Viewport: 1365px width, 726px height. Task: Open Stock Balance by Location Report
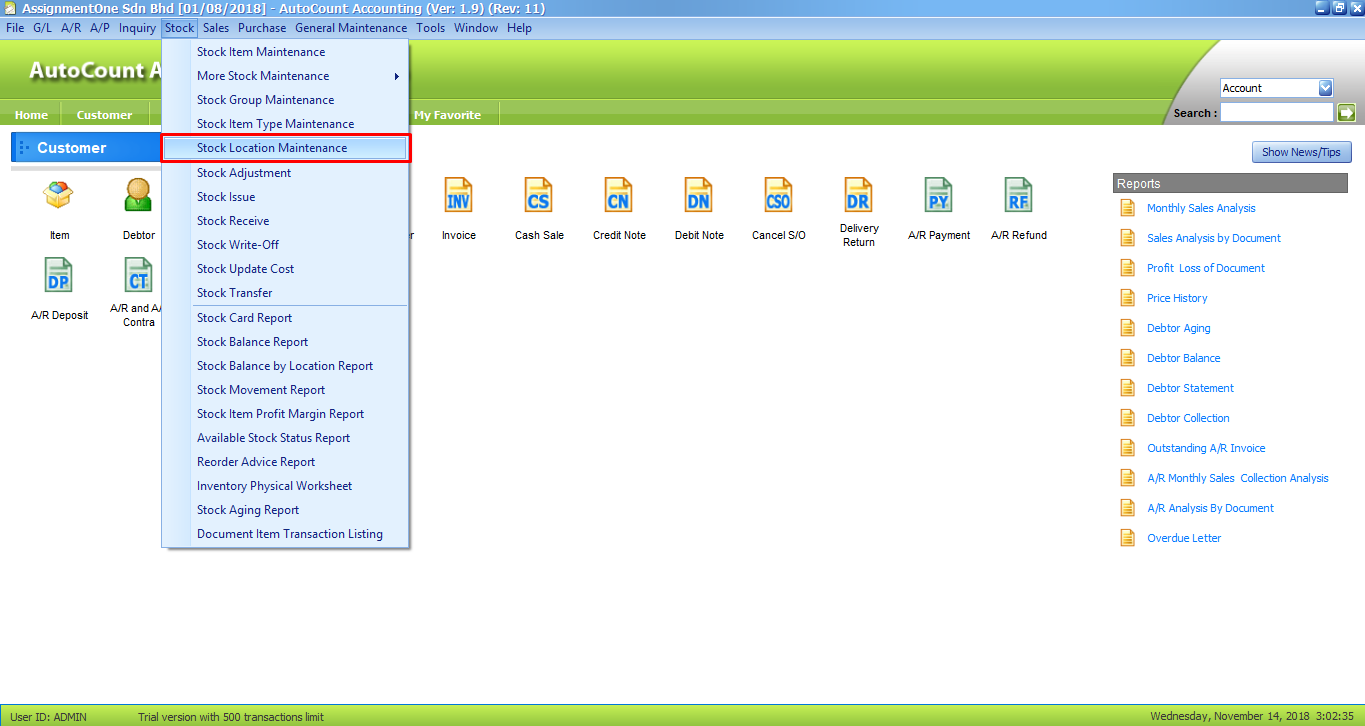coord(286,366)
